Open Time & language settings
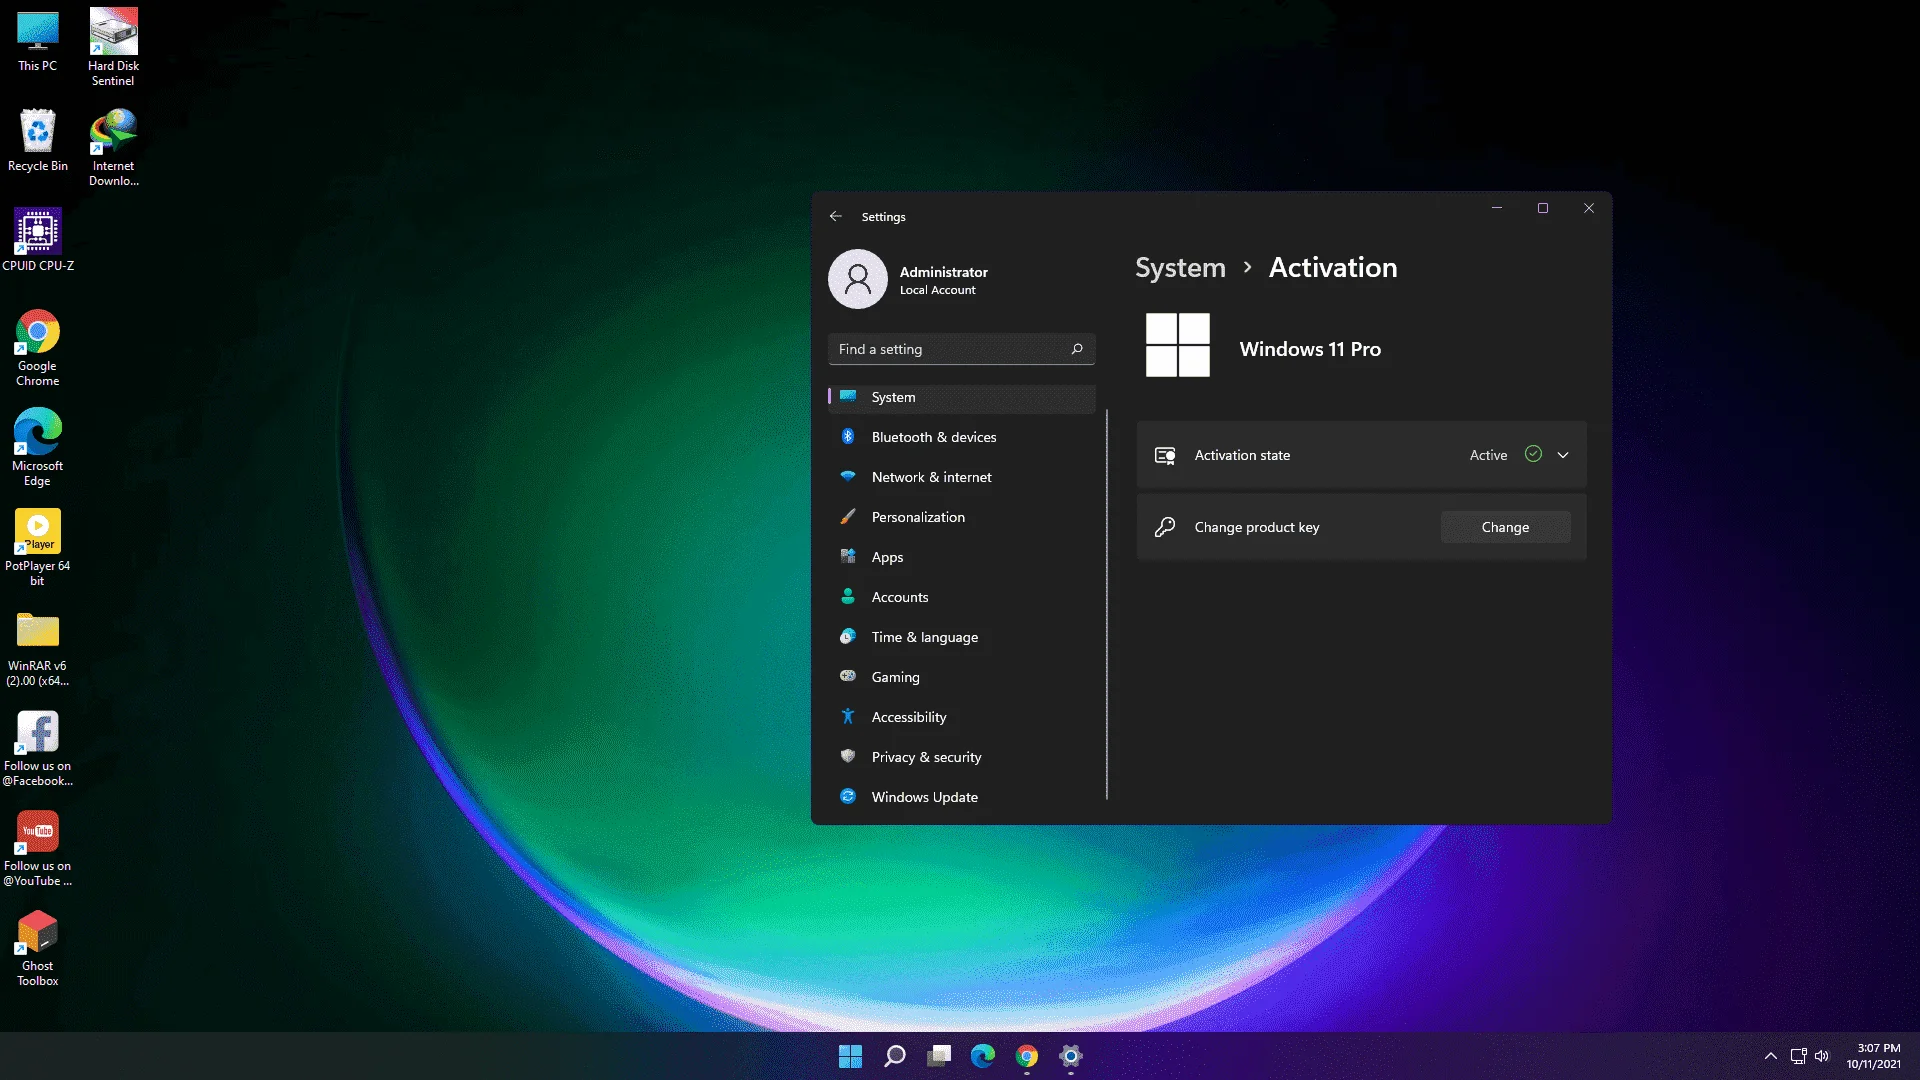 click(x=962, y=637)
